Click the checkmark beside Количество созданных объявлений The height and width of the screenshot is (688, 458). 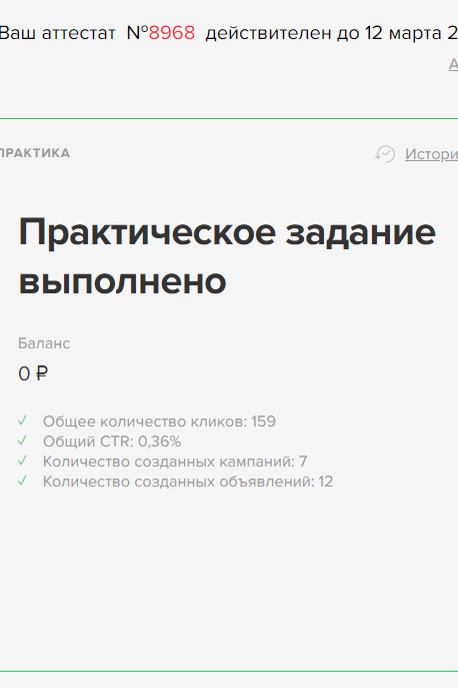point(22,481)
